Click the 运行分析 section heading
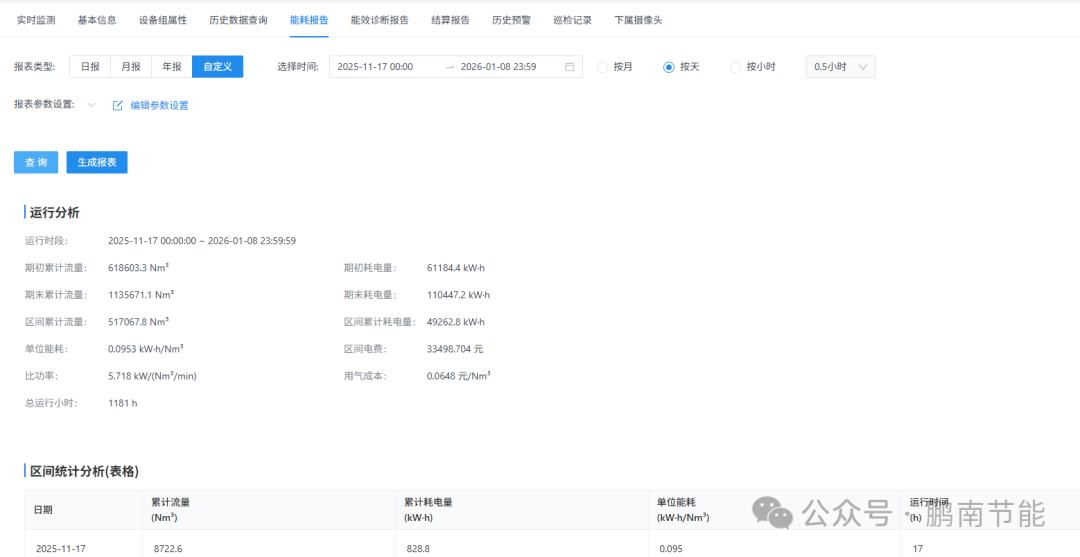 click(x=54, y=213)
